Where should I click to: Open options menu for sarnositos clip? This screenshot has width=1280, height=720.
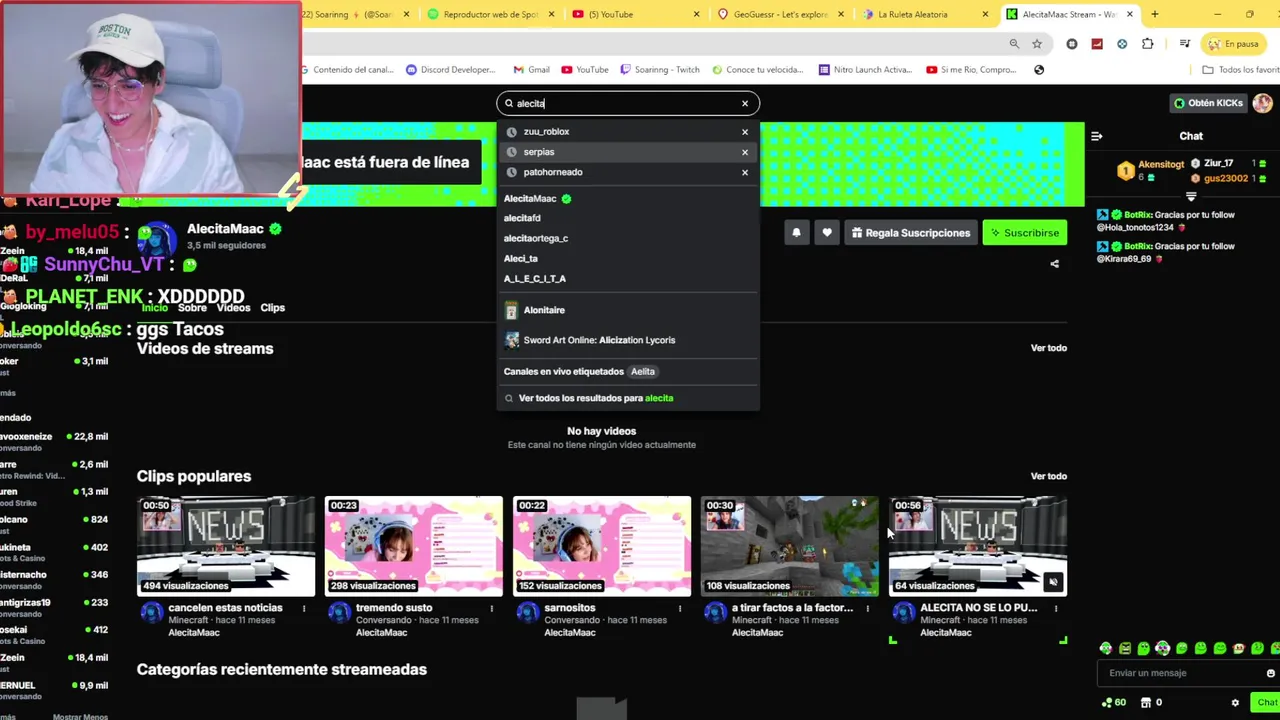click(x=680, y=608)
